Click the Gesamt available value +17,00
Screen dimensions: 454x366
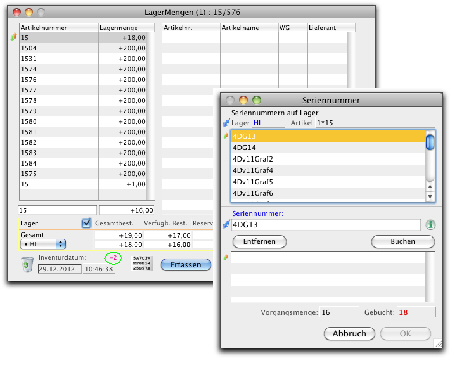coord(179,235)
